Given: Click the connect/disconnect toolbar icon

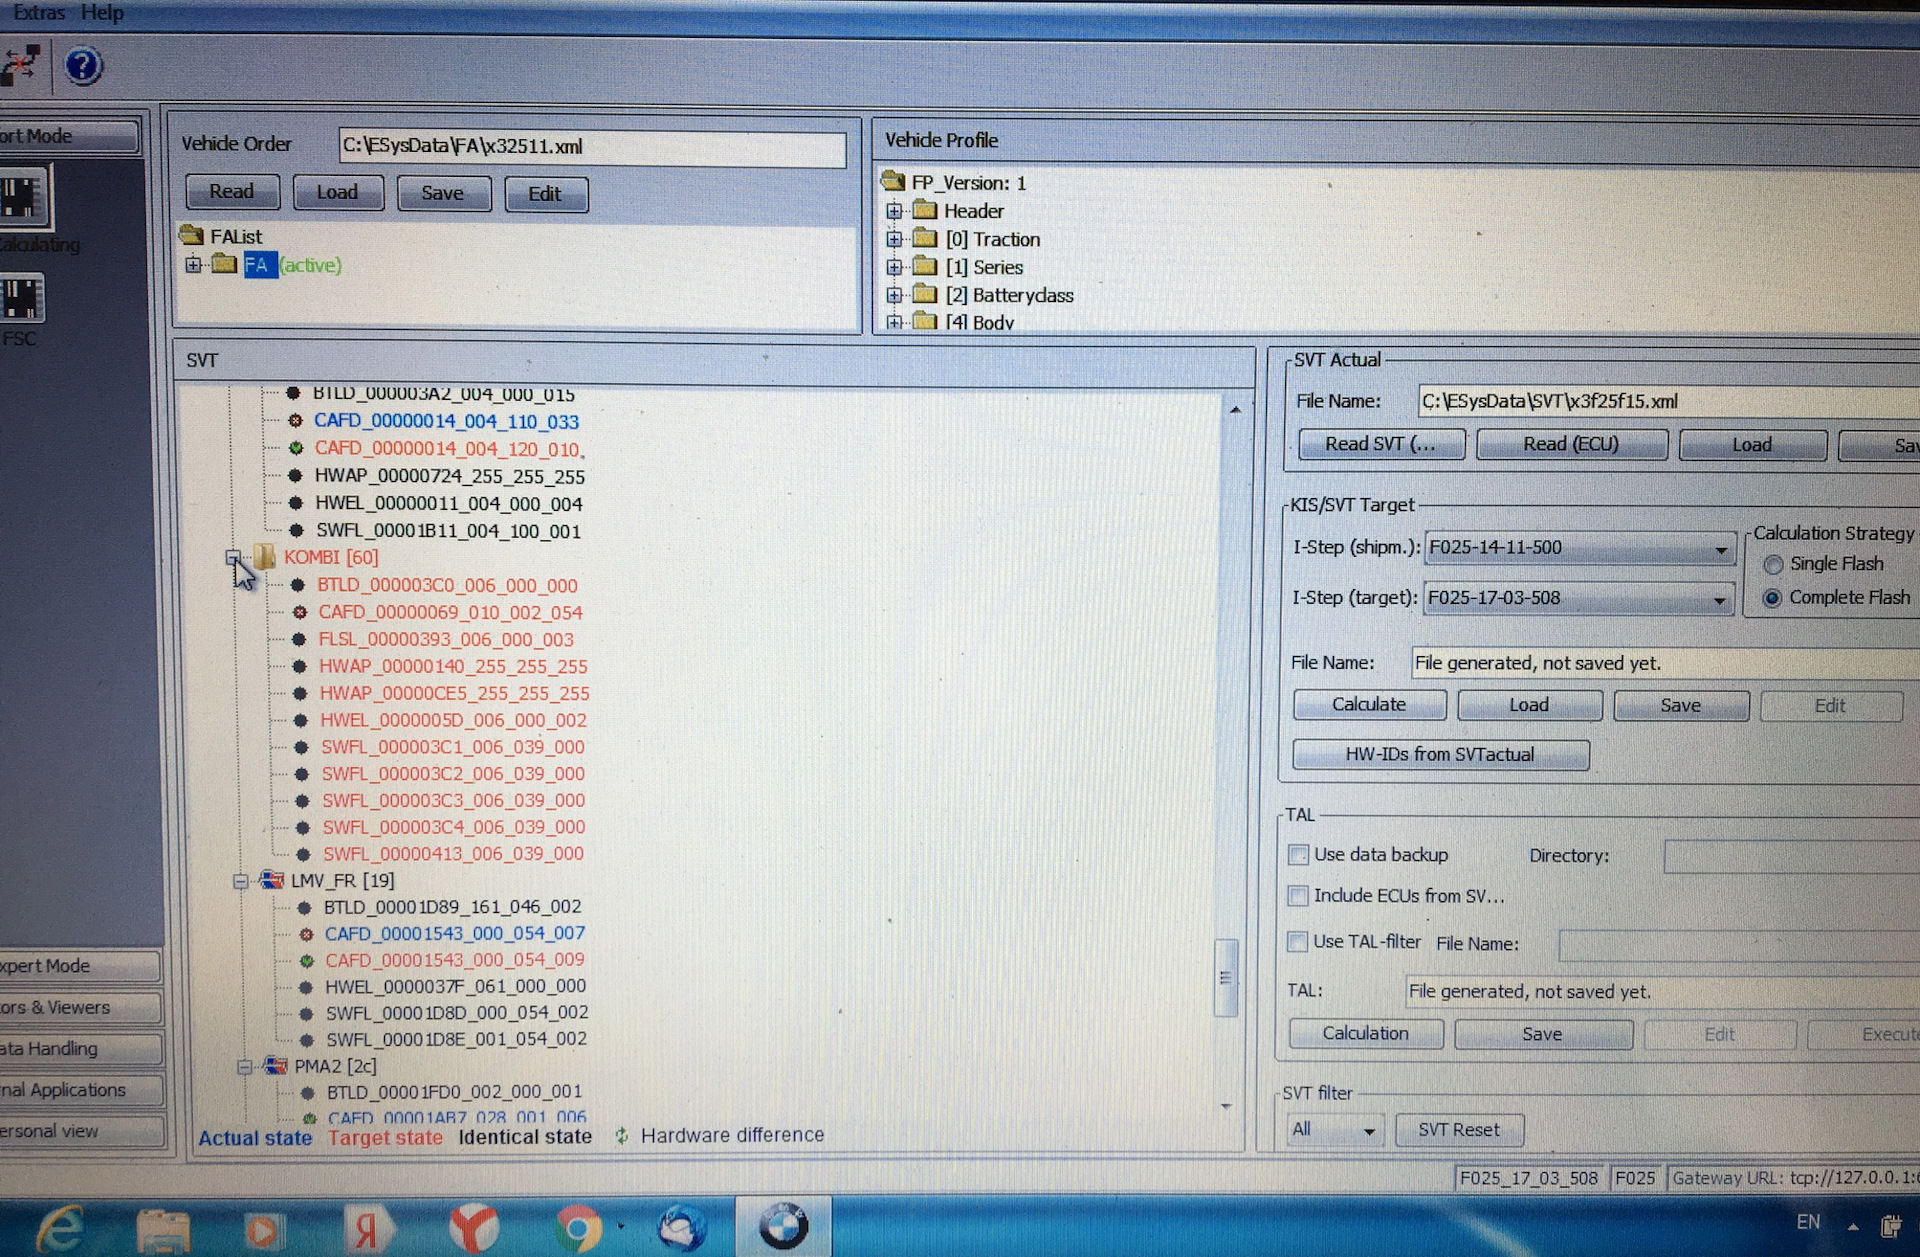Looking at the screenshot, I should 20,66.
